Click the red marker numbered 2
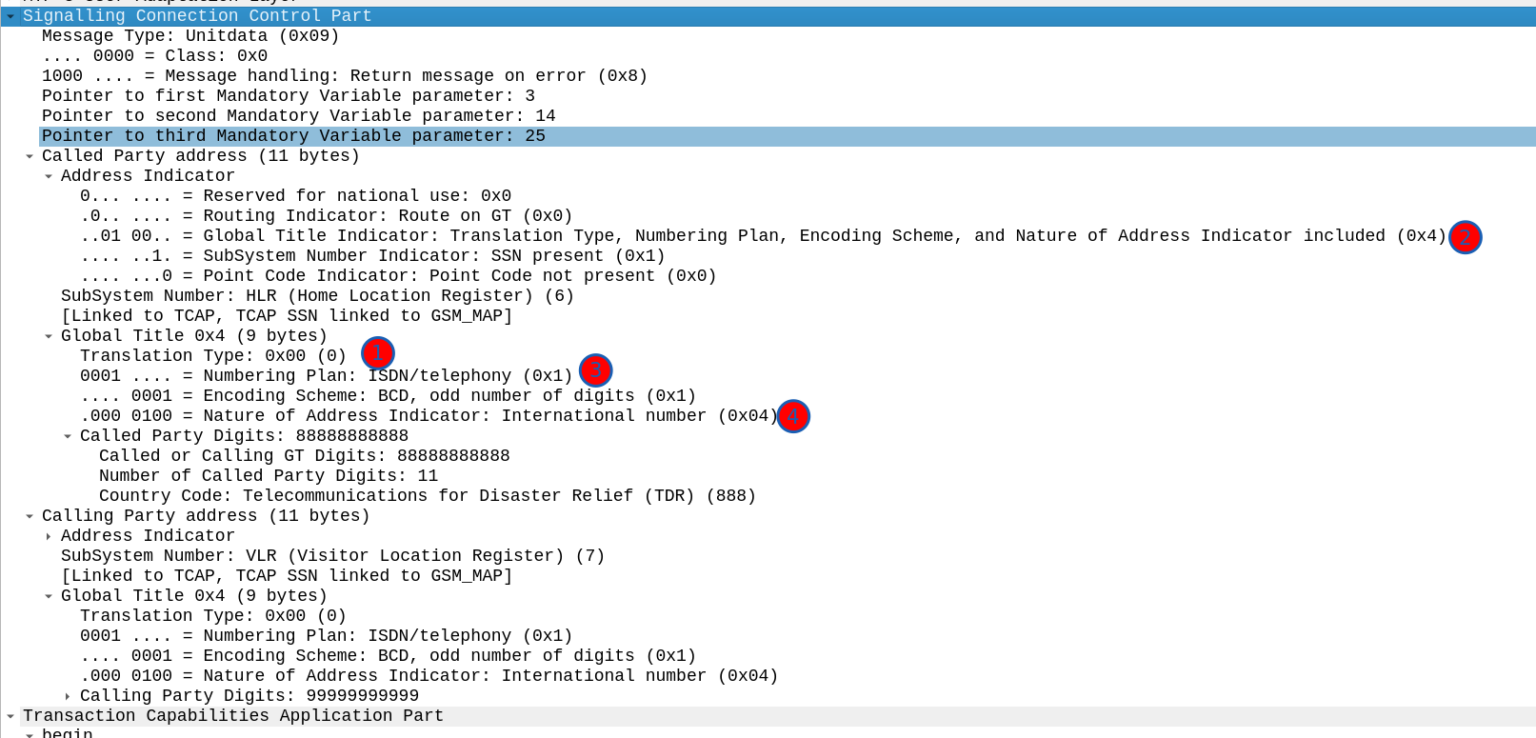 coord(1464,238)
